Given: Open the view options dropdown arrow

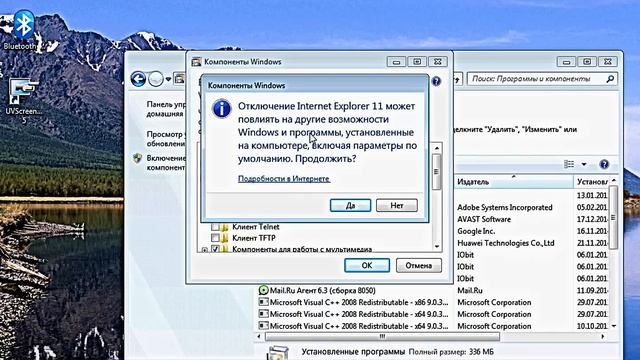Looking at the screenshot, I should point(584,164).
